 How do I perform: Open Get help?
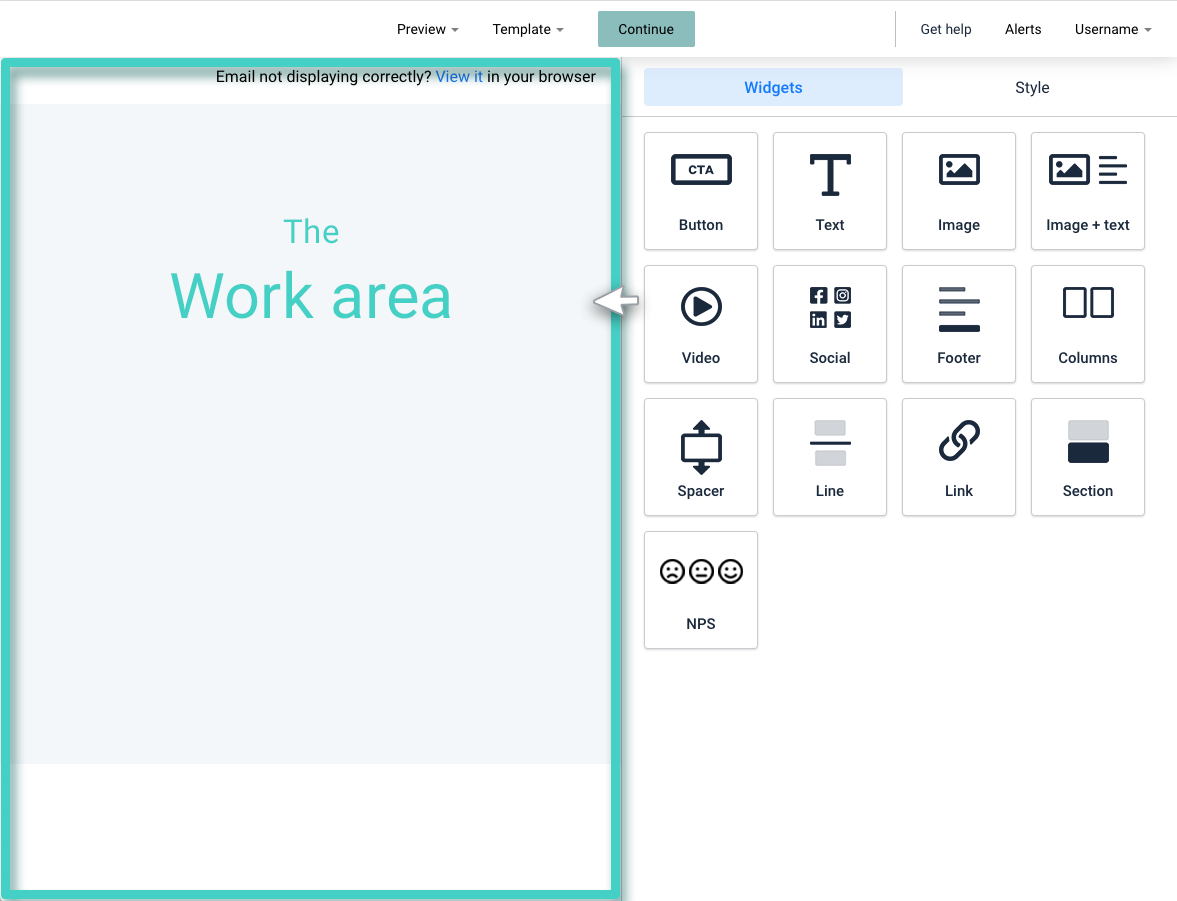pos(946,29)
